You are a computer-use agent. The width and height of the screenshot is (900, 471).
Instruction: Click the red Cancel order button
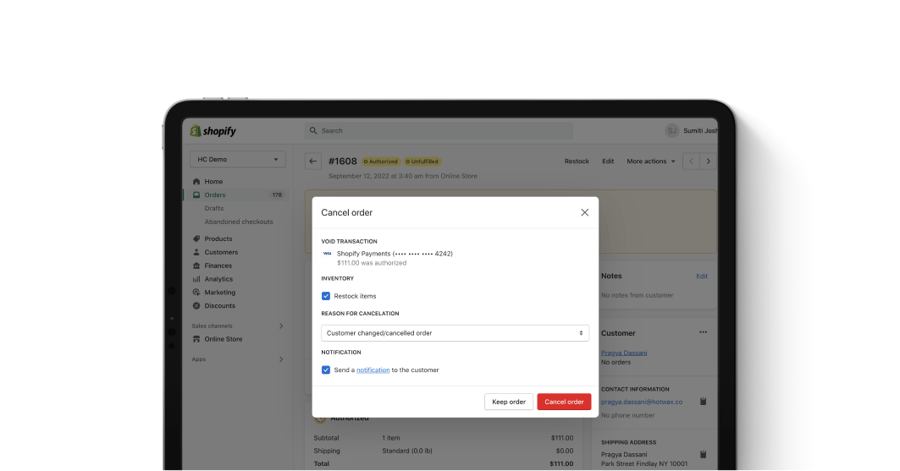(x=564, y=402)
